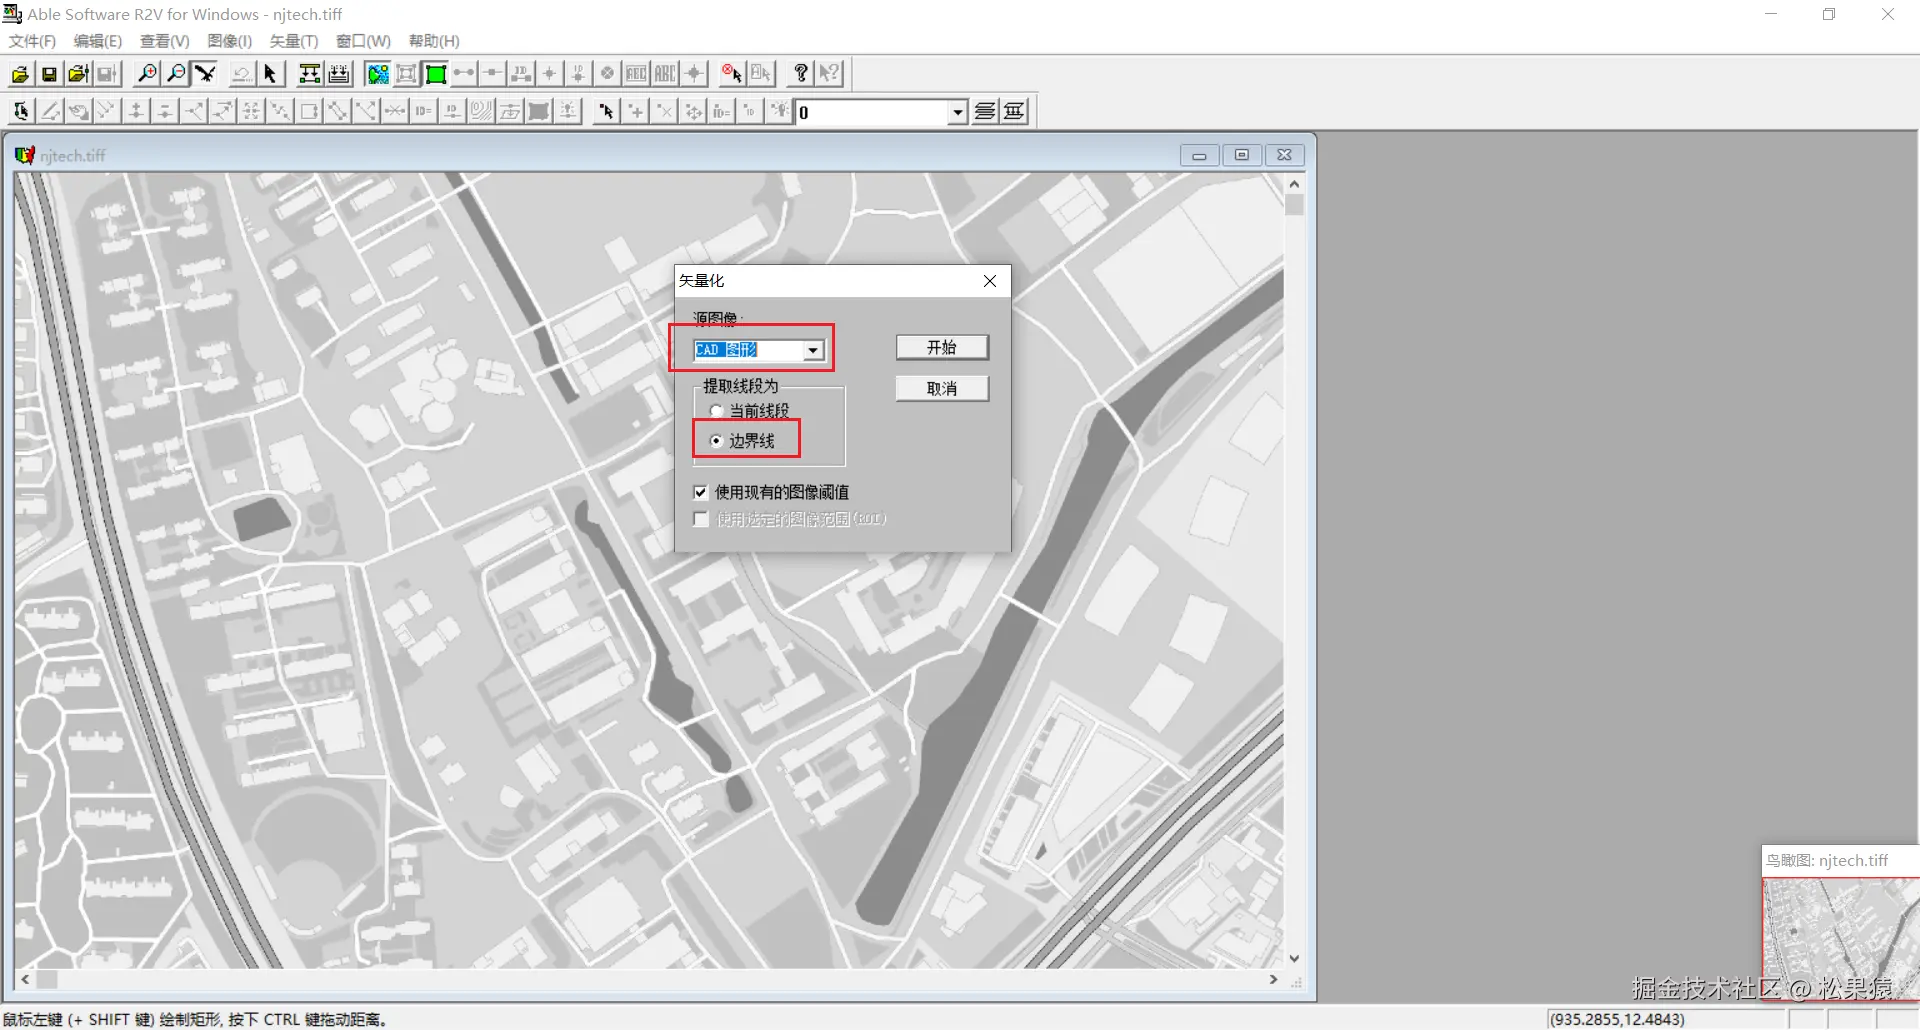Click the save floppy disk icon
This screenshot has width=1920, height=1030.
49,74
